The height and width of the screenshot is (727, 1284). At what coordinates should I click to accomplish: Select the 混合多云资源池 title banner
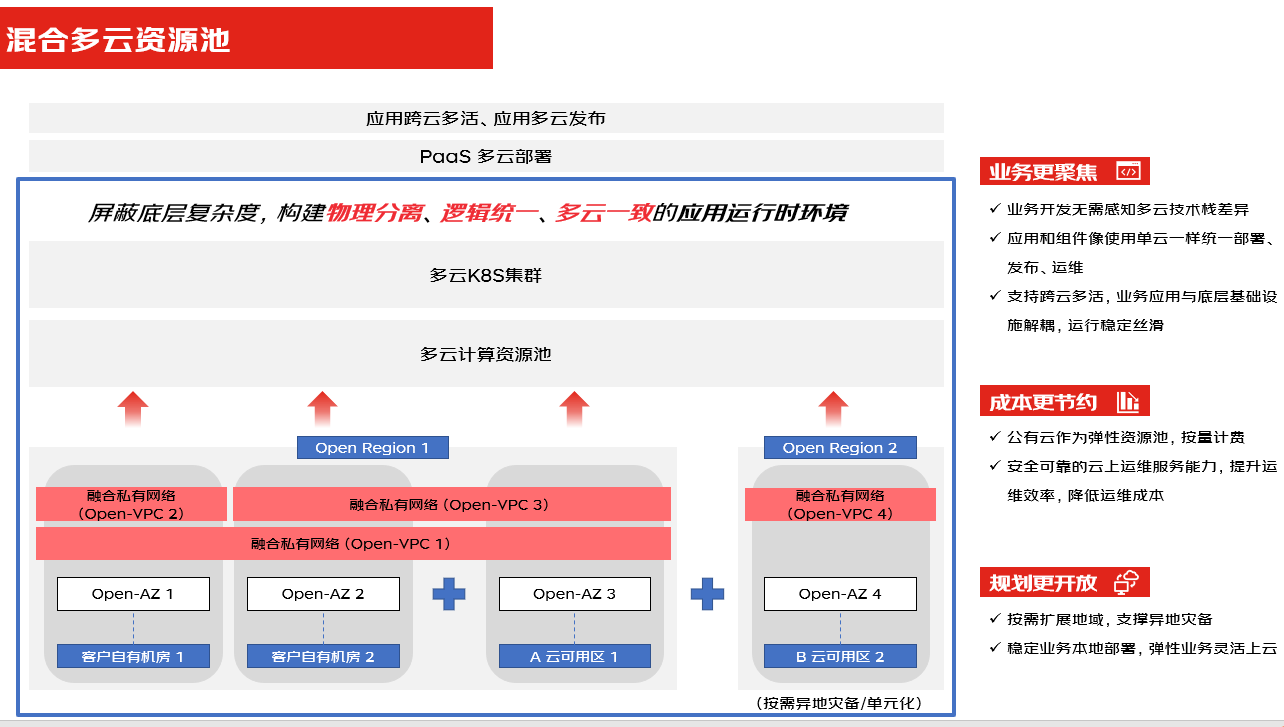coord(246,38)
